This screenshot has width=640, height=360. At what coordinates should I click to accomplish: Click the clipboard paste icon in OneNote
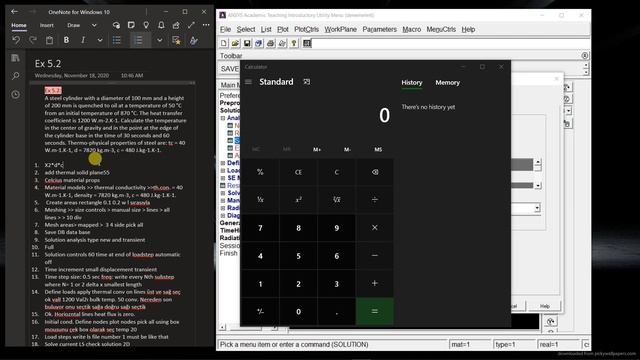(49, 40)
